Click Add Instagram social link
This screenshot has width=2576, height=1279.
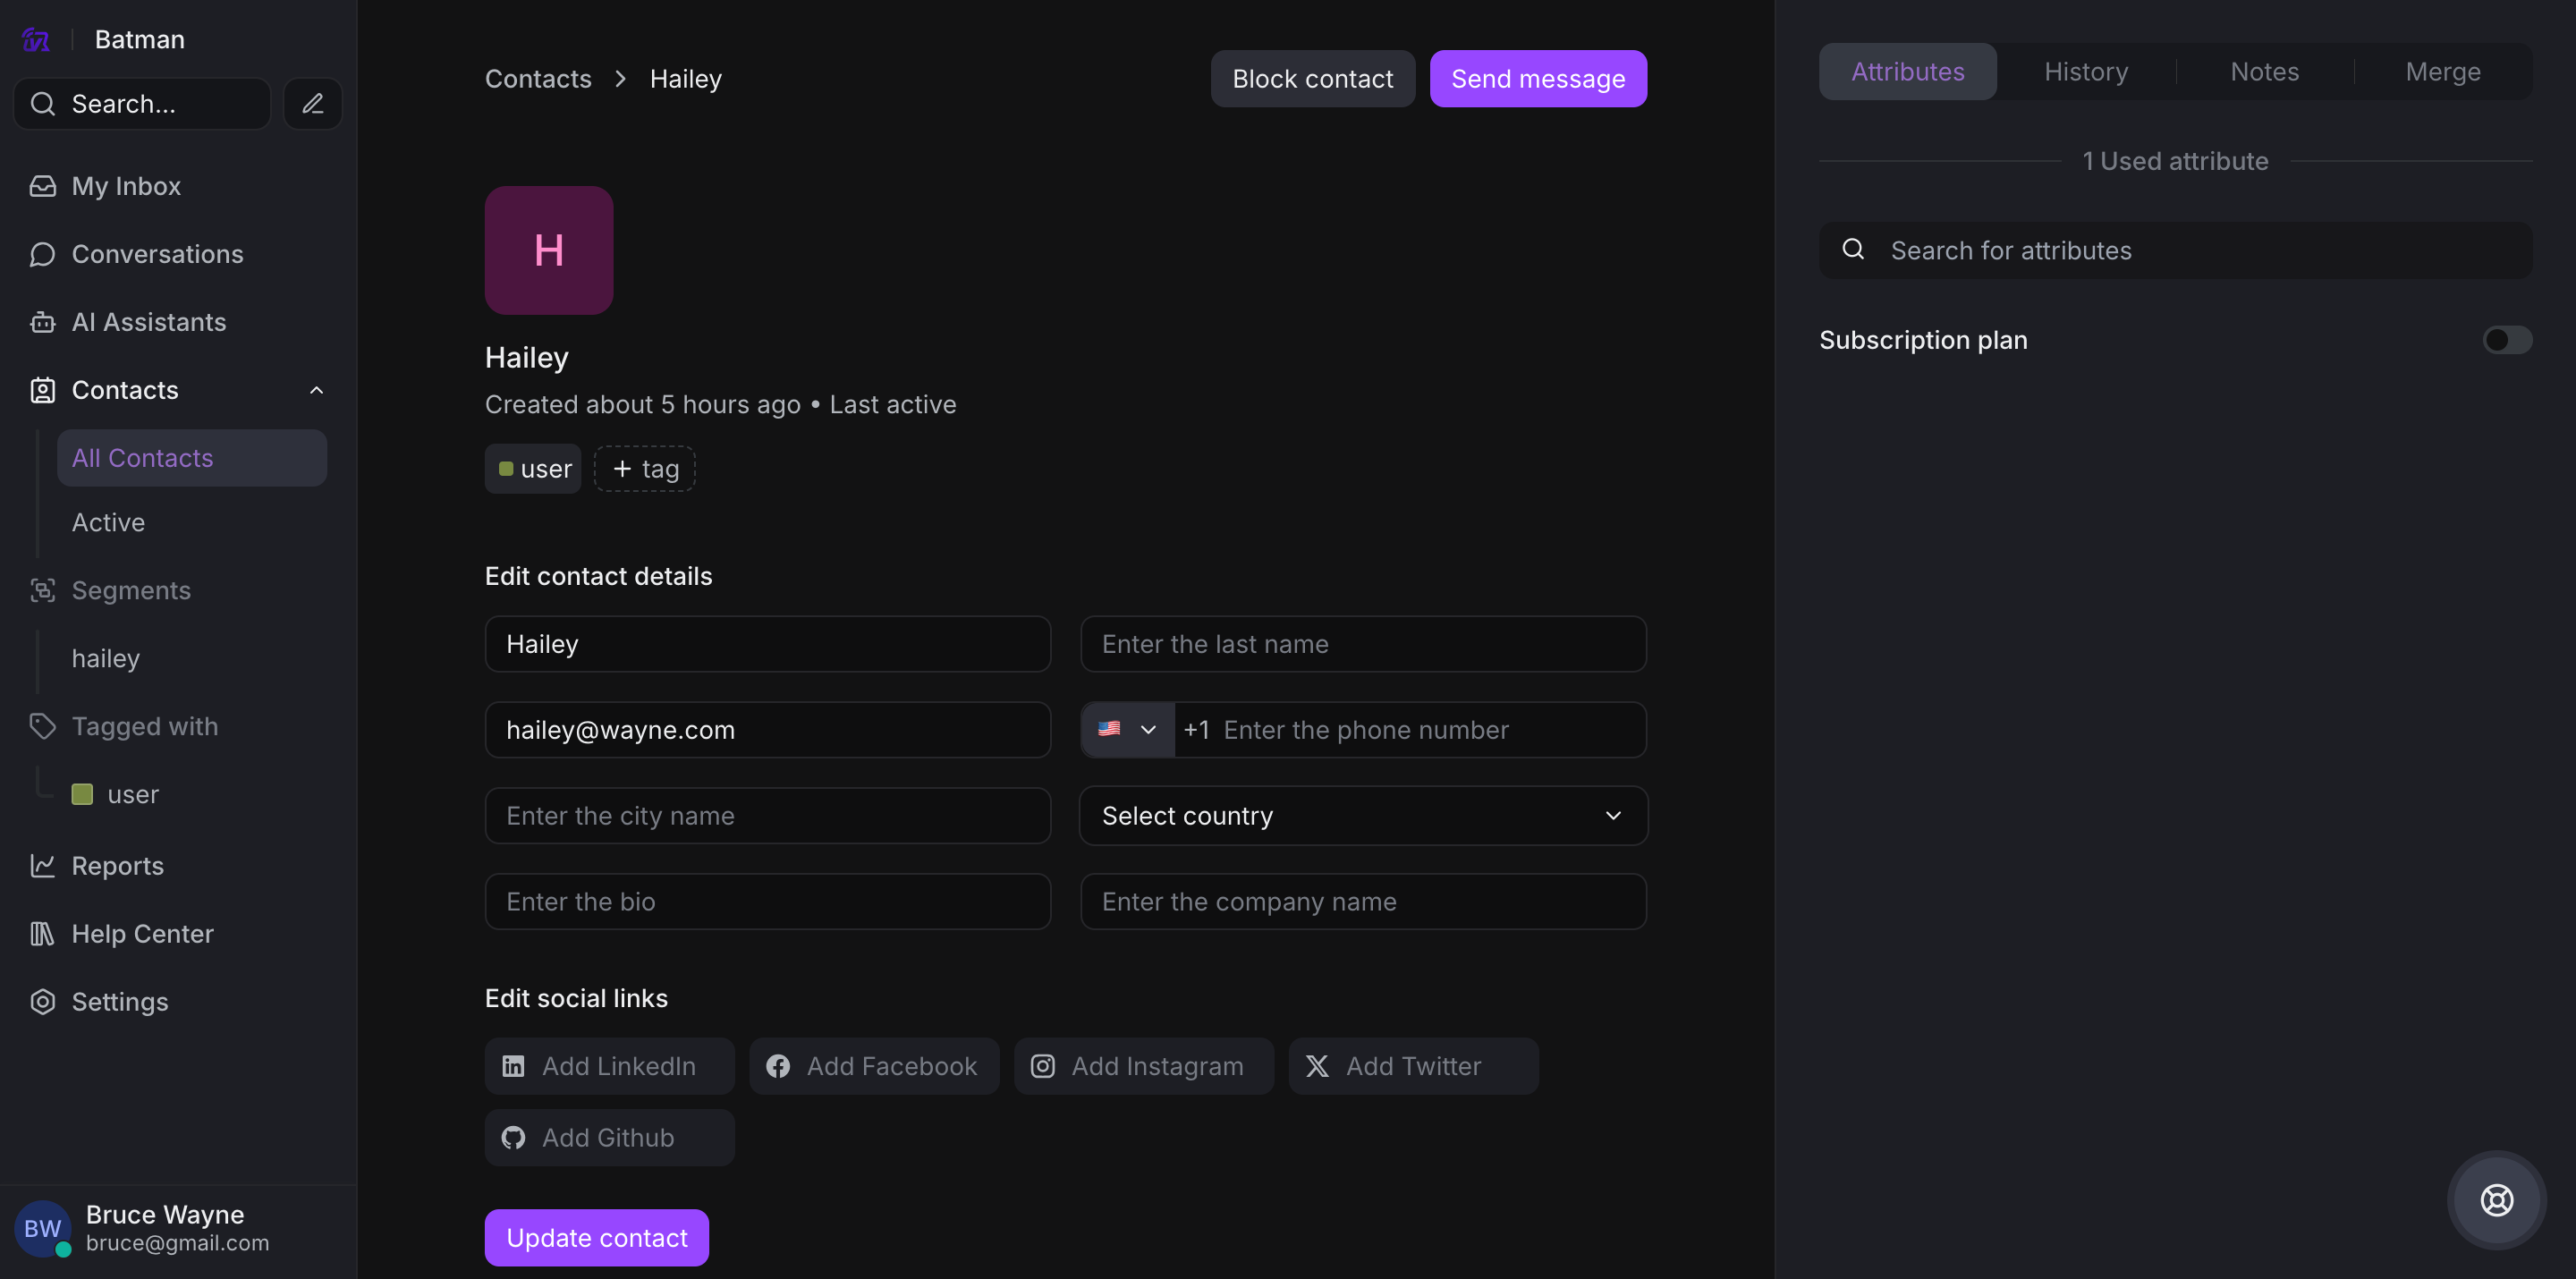point(1143,1066)
